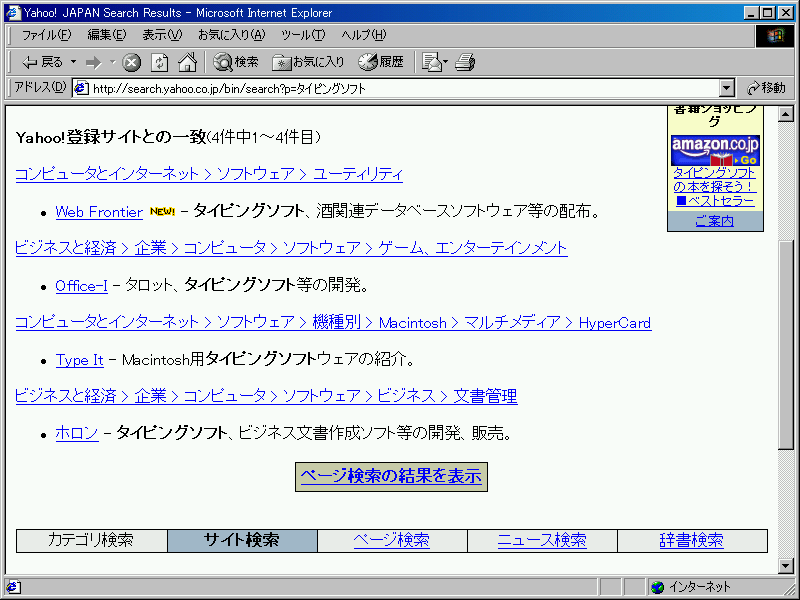Click the IE icon in title bar
800x600 pixels.
click(x=13, y=12)
